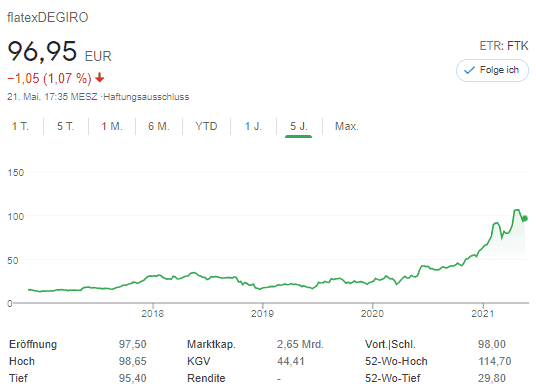
Task: Click the 2020 marker on the chart axis
Action: [x=372, y=313]
